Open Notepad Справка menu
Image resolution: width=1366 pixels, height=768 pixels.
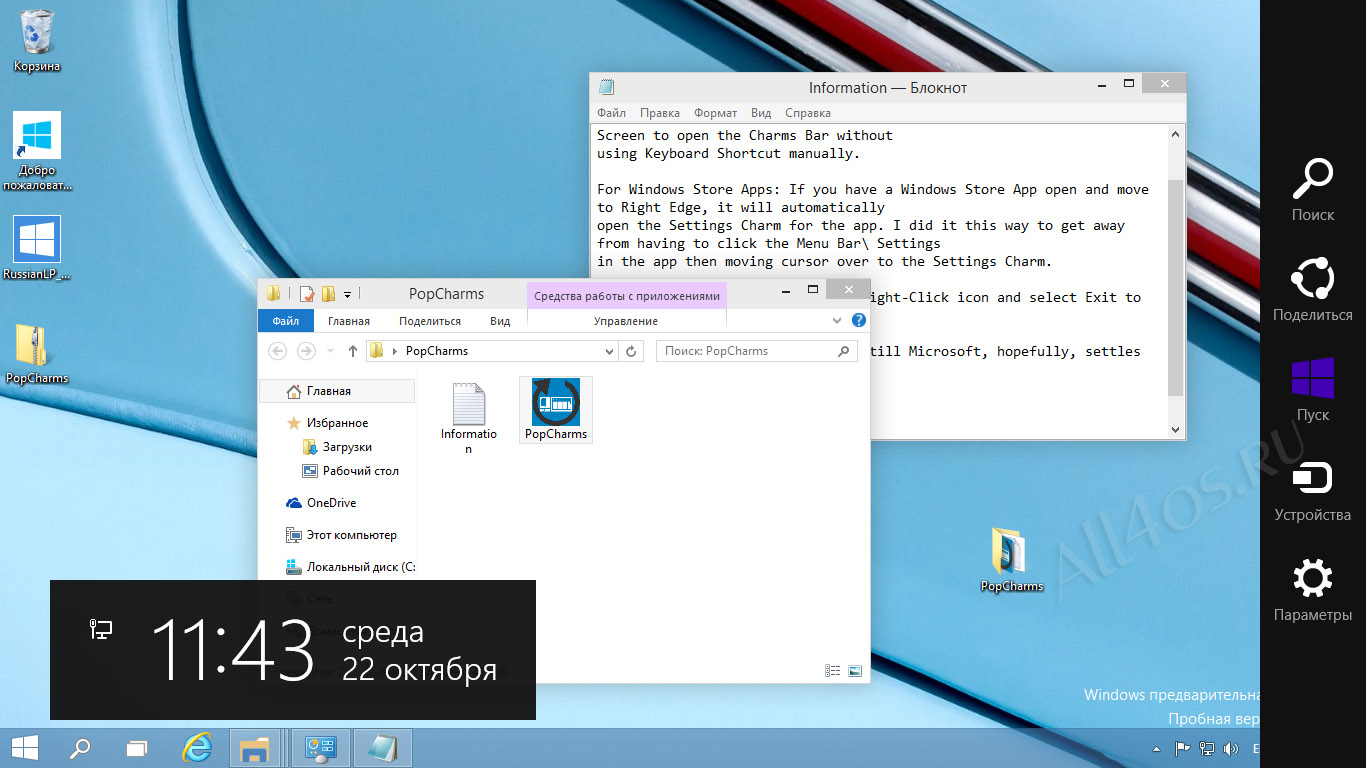coord(808,113)
